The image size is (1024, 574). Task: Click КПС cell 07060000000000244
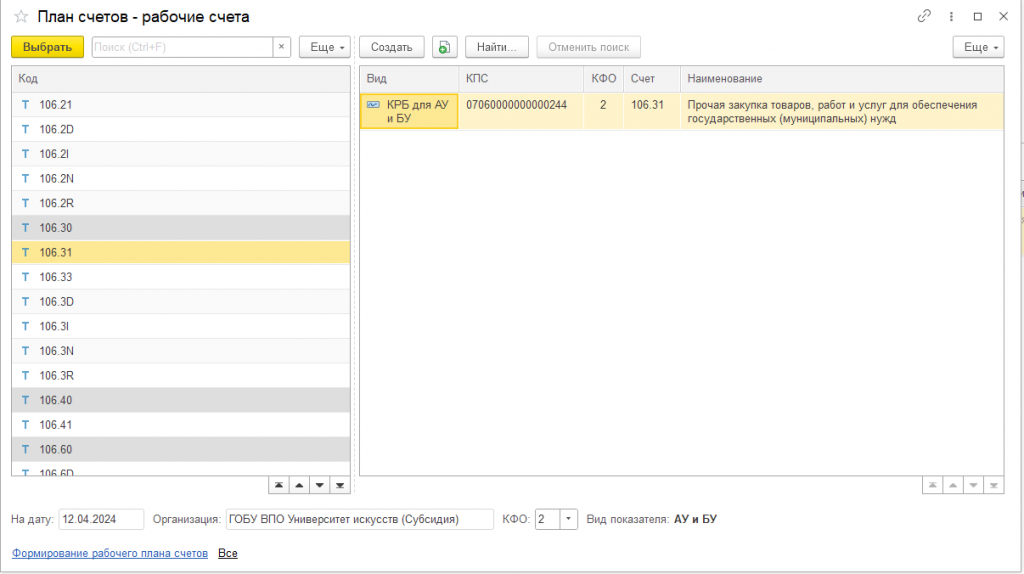[521, 111]
